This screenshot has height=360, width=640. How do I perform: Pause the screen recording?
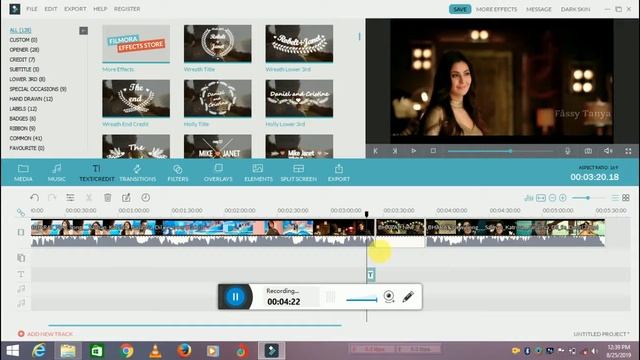[235, 297]
